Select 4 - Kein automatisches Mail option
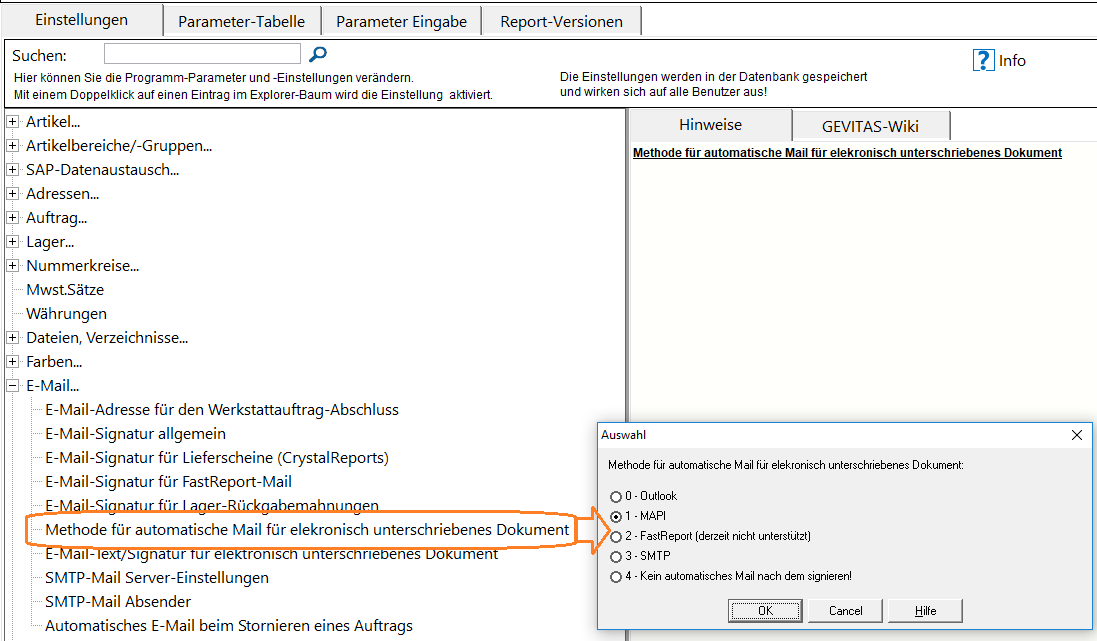The image size is (1097, 641). pos(616,577)
